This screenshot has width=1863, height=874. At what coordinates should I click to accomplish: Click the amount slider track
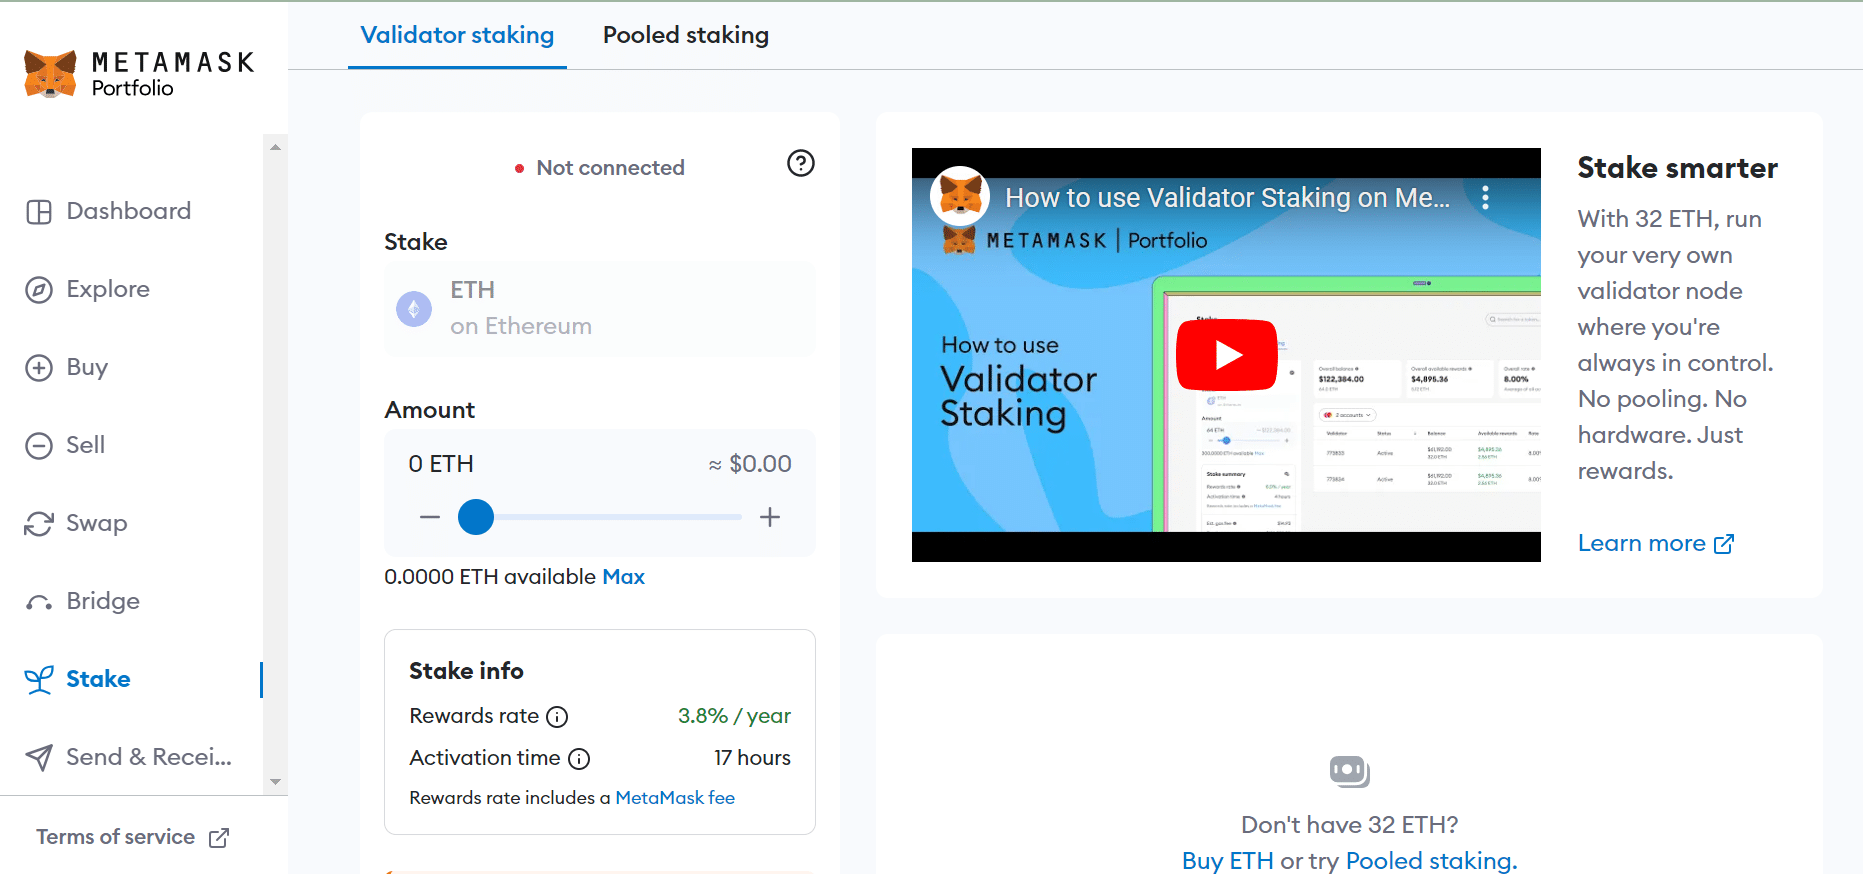(600, 517)
